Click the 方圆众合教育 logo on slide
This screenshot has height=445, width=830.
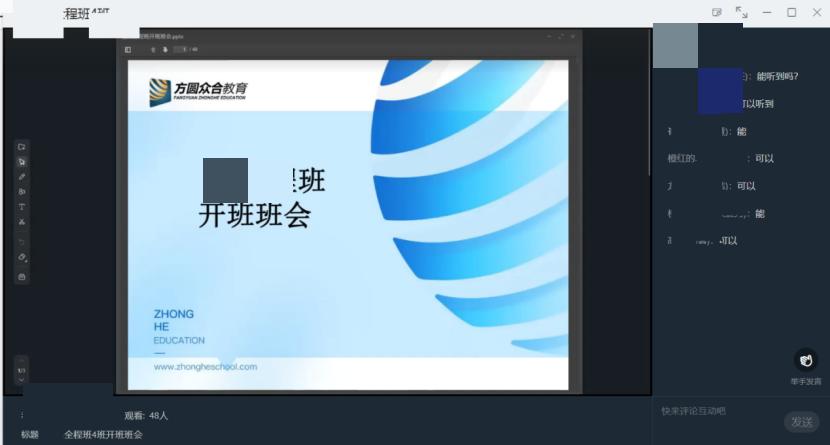[198, 92]
